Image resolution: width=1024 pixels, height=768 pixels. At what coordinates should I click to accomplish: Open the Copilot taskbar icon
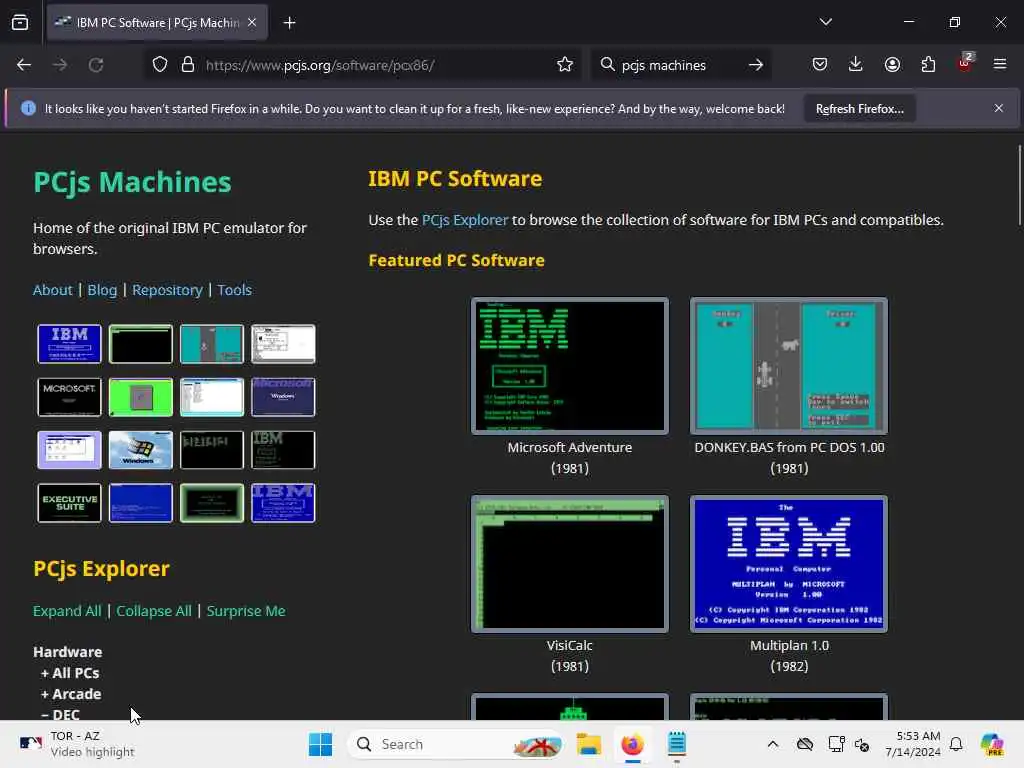pos(992,744)
